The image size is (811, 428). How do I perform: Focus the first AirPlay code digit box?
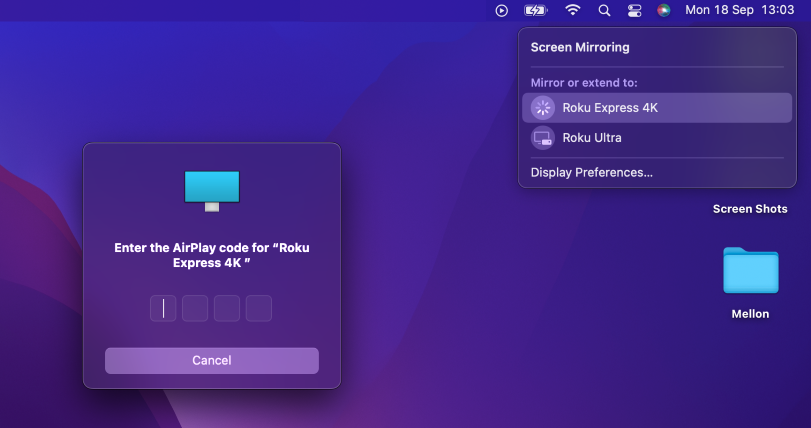click(x=163, y=308)
